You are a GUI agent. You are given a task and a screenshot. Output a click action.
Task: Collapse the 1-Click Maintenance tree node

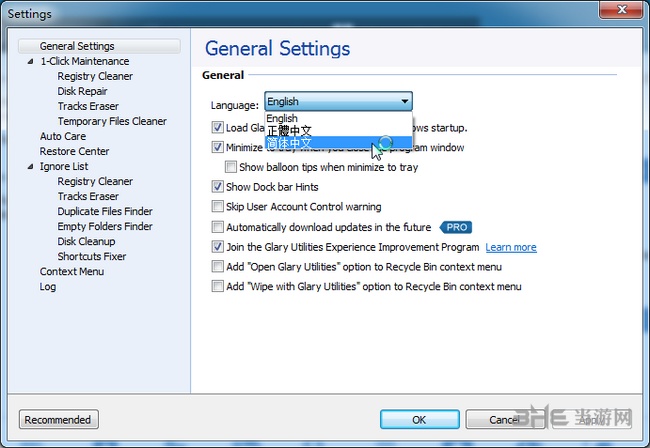coord(30,61)
